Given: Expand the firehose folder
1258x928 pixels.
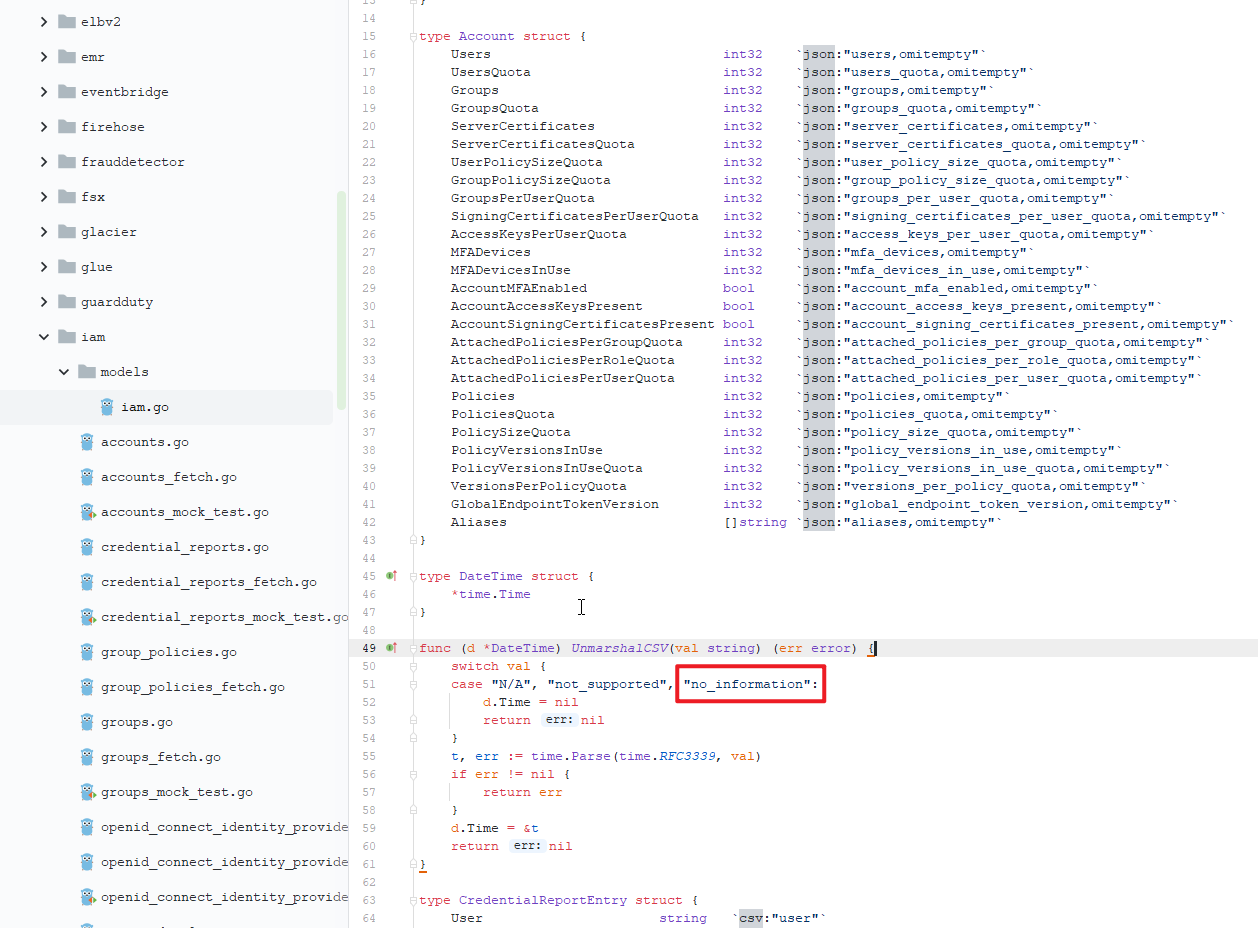Looking at the screenshot, I should coord(44,127).
